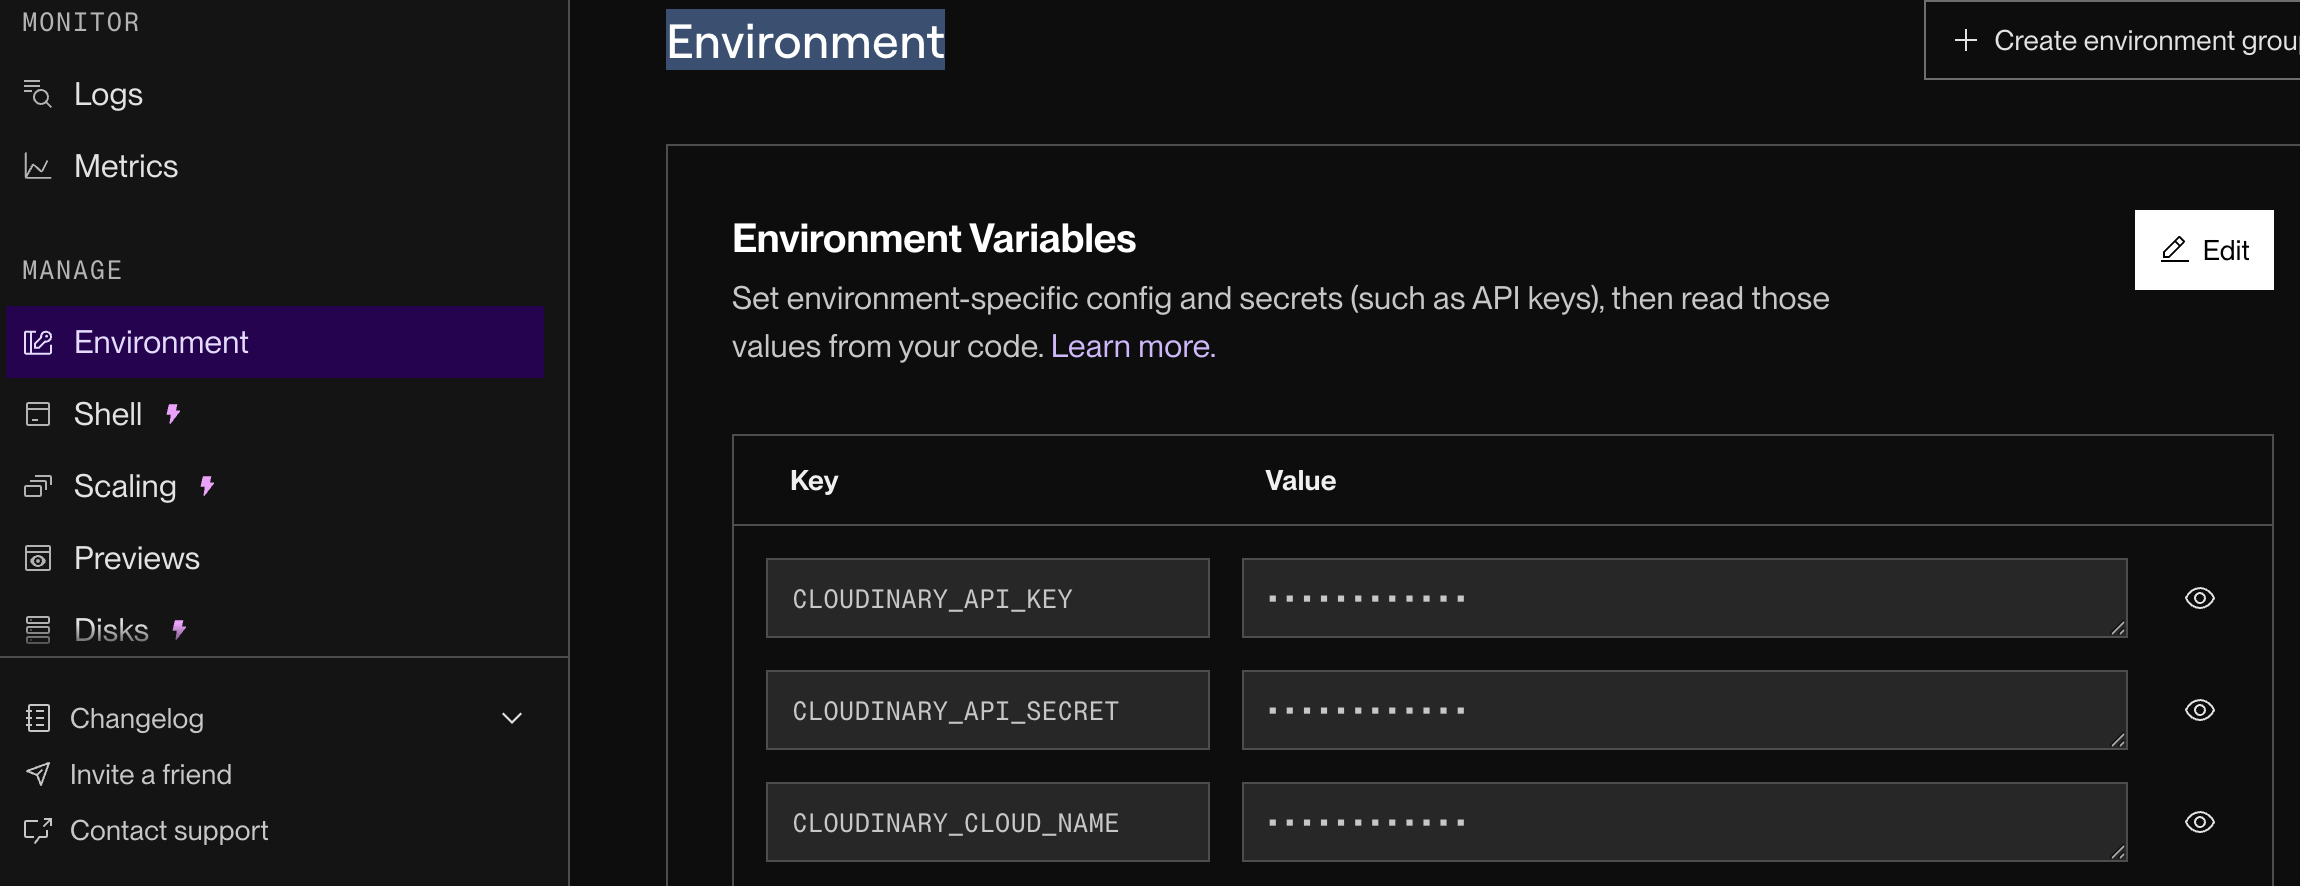Select the CLOUDINARY_CLOUD_NAME key field

(x=987, y=822)
